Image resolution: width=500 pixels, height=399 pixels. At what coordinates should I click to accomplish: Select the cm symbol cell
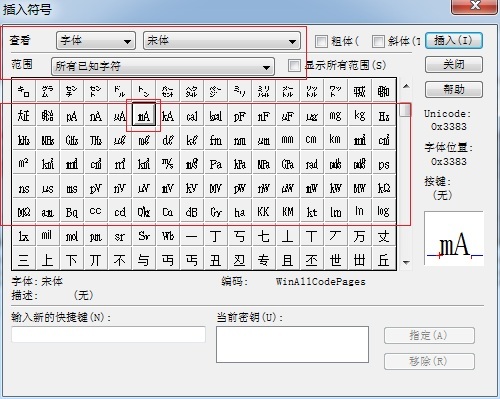312,140
